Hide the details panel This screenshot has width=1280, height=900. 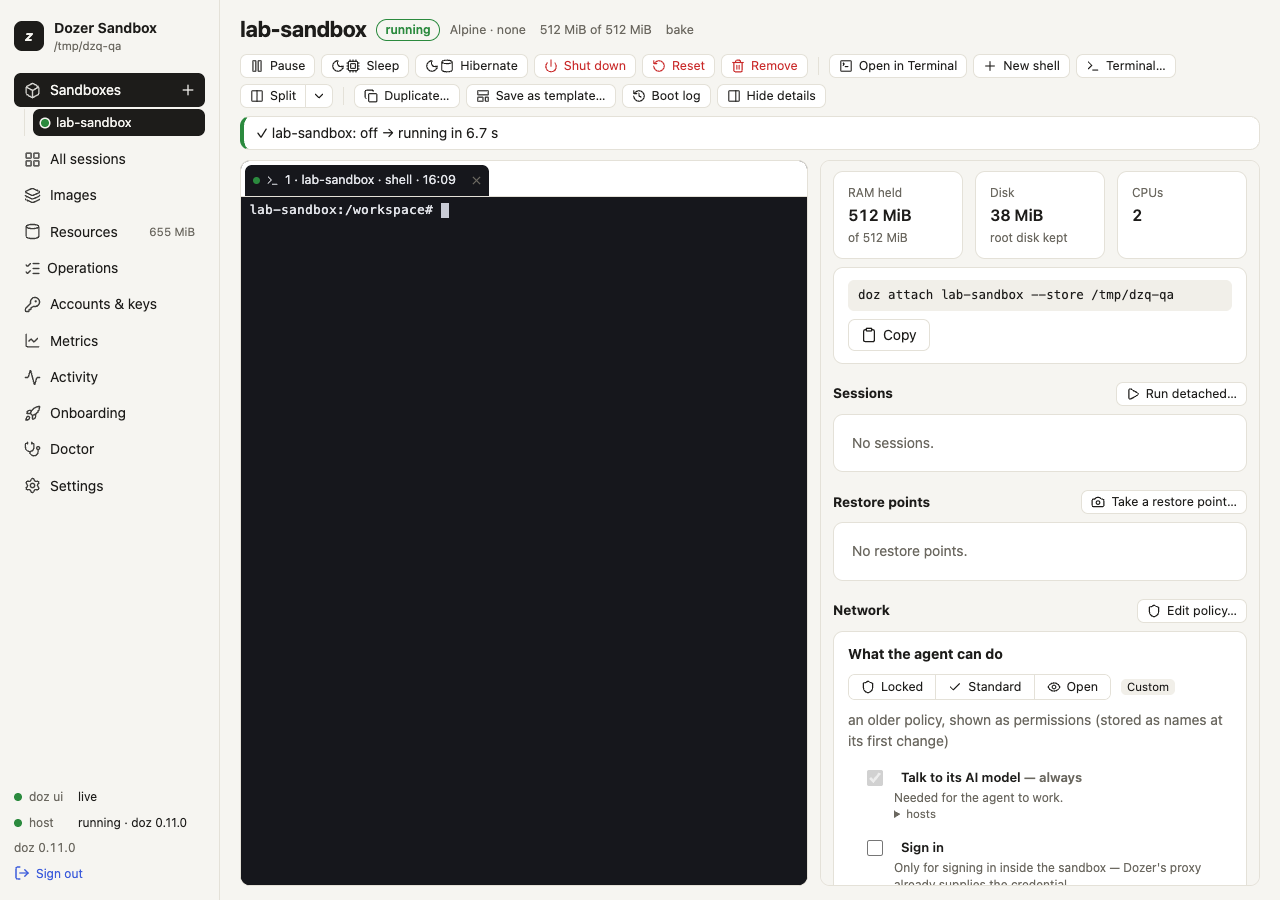pos(771,96)
